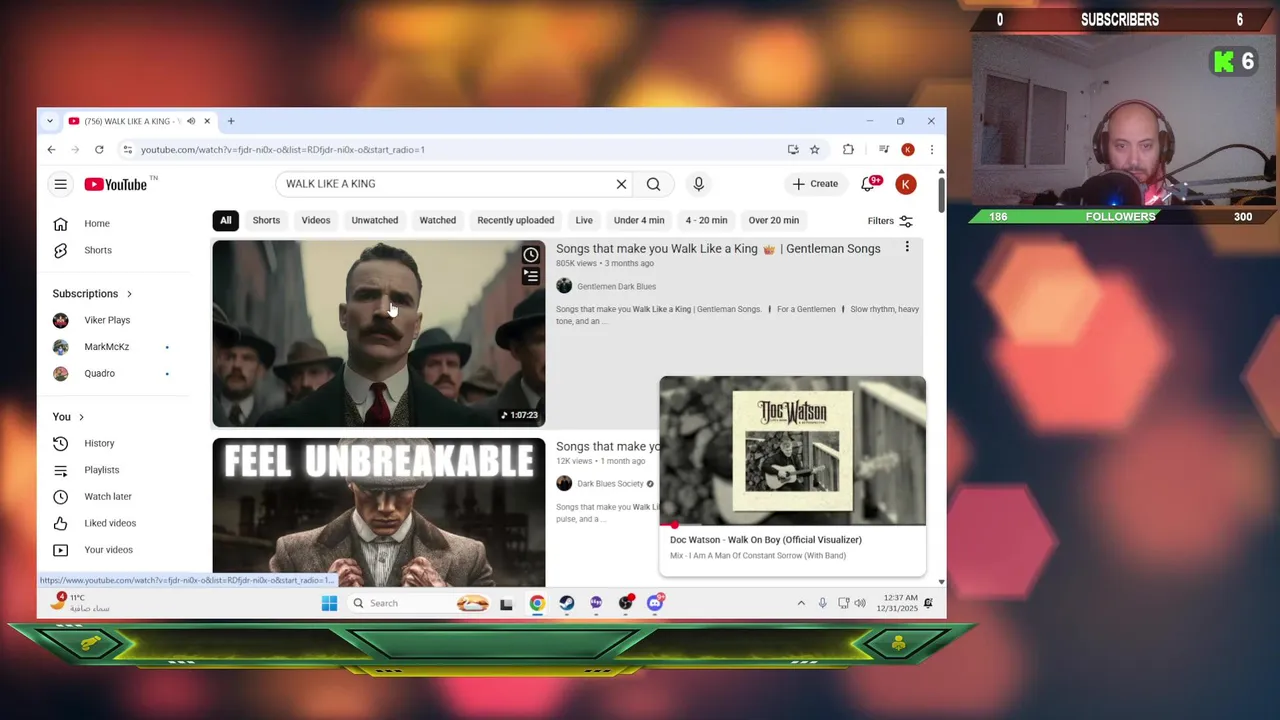Open Discord from the taskbar

[655, 603]
